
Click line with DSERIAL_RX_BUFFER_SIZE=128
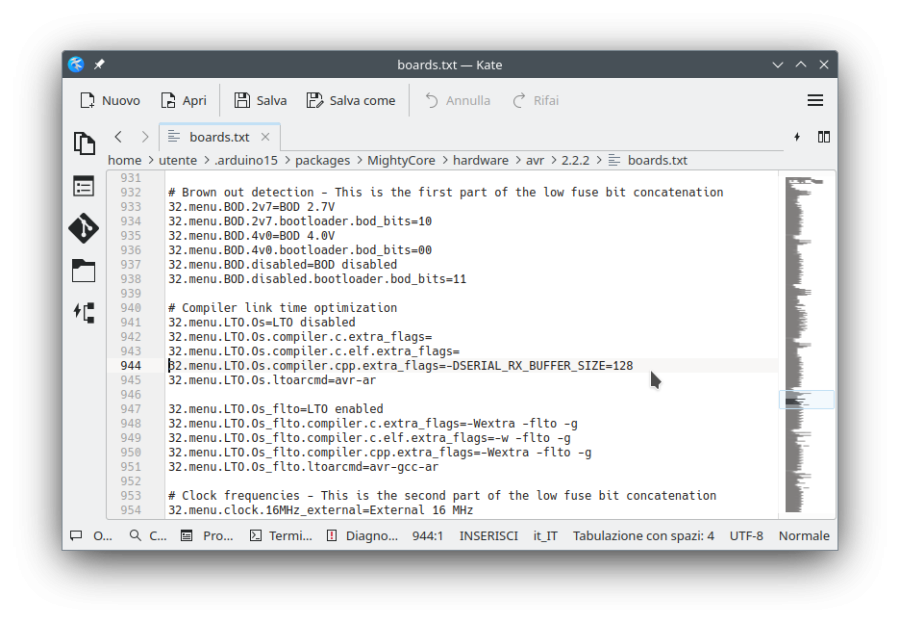pos(401,366)
